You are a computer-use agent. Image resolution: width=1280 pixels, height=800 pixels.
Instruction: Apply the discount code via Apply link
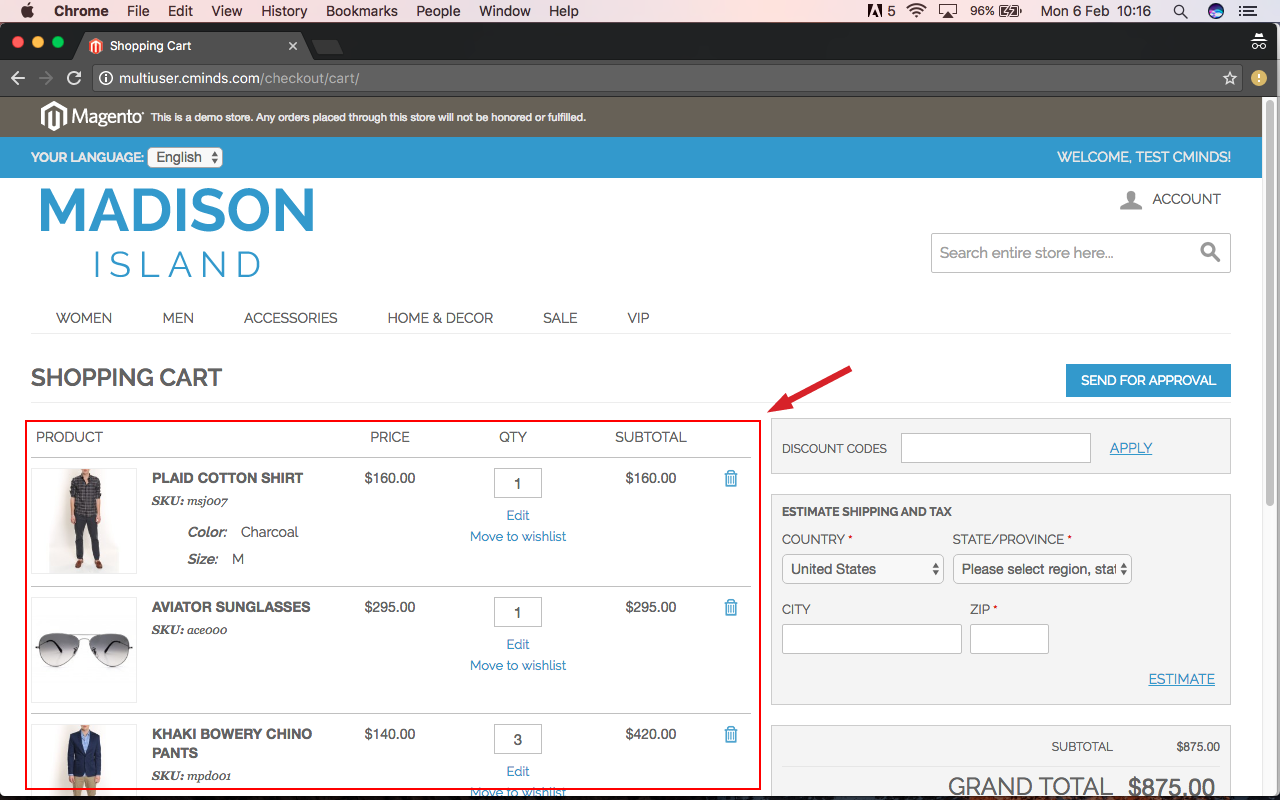tap(1131, 448)
